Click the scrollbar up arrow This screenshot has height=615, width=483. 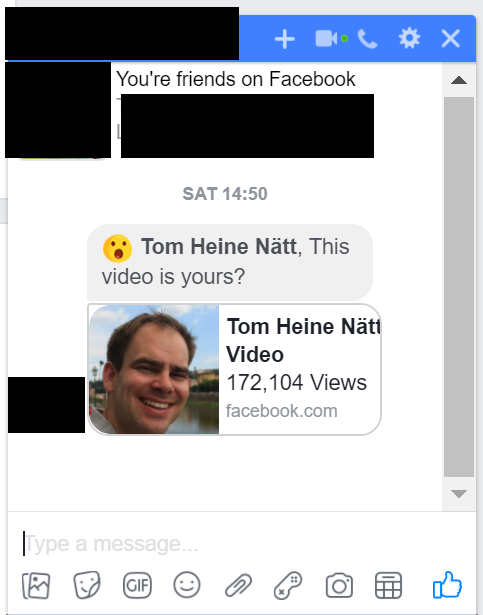click(459, 80)
